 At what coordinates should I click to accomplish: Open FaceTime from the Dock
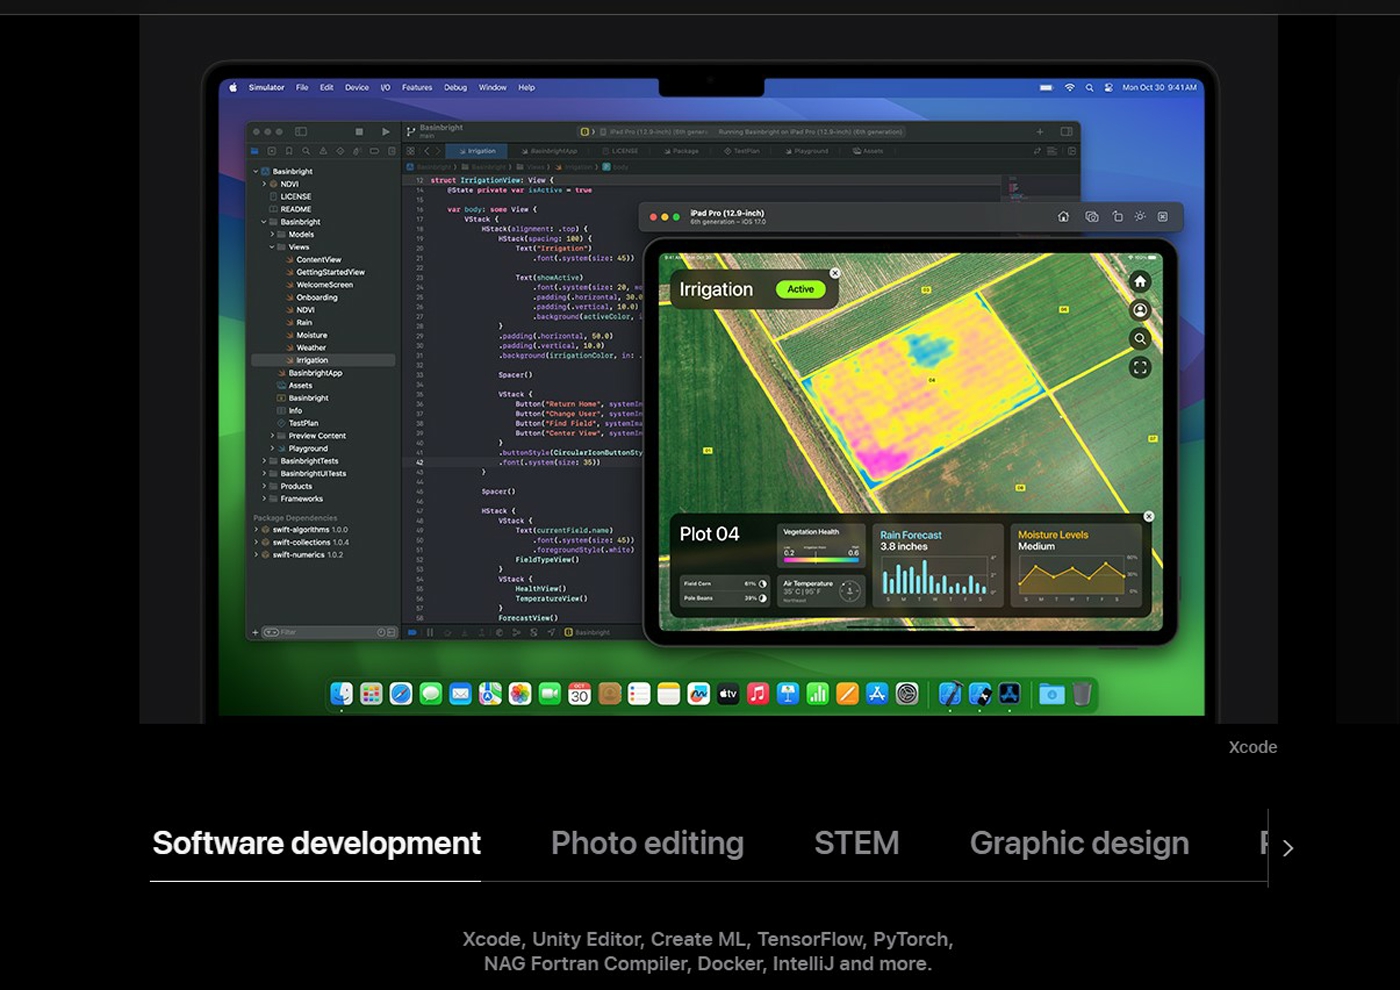(549, 693)
